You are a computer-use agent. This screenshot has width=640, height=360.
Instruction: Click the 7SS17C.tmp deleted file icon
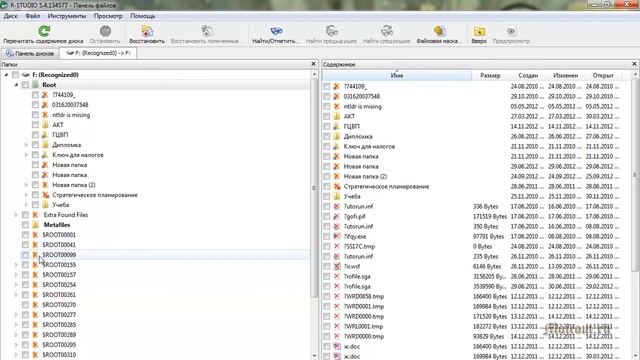[x=337, y=247]
